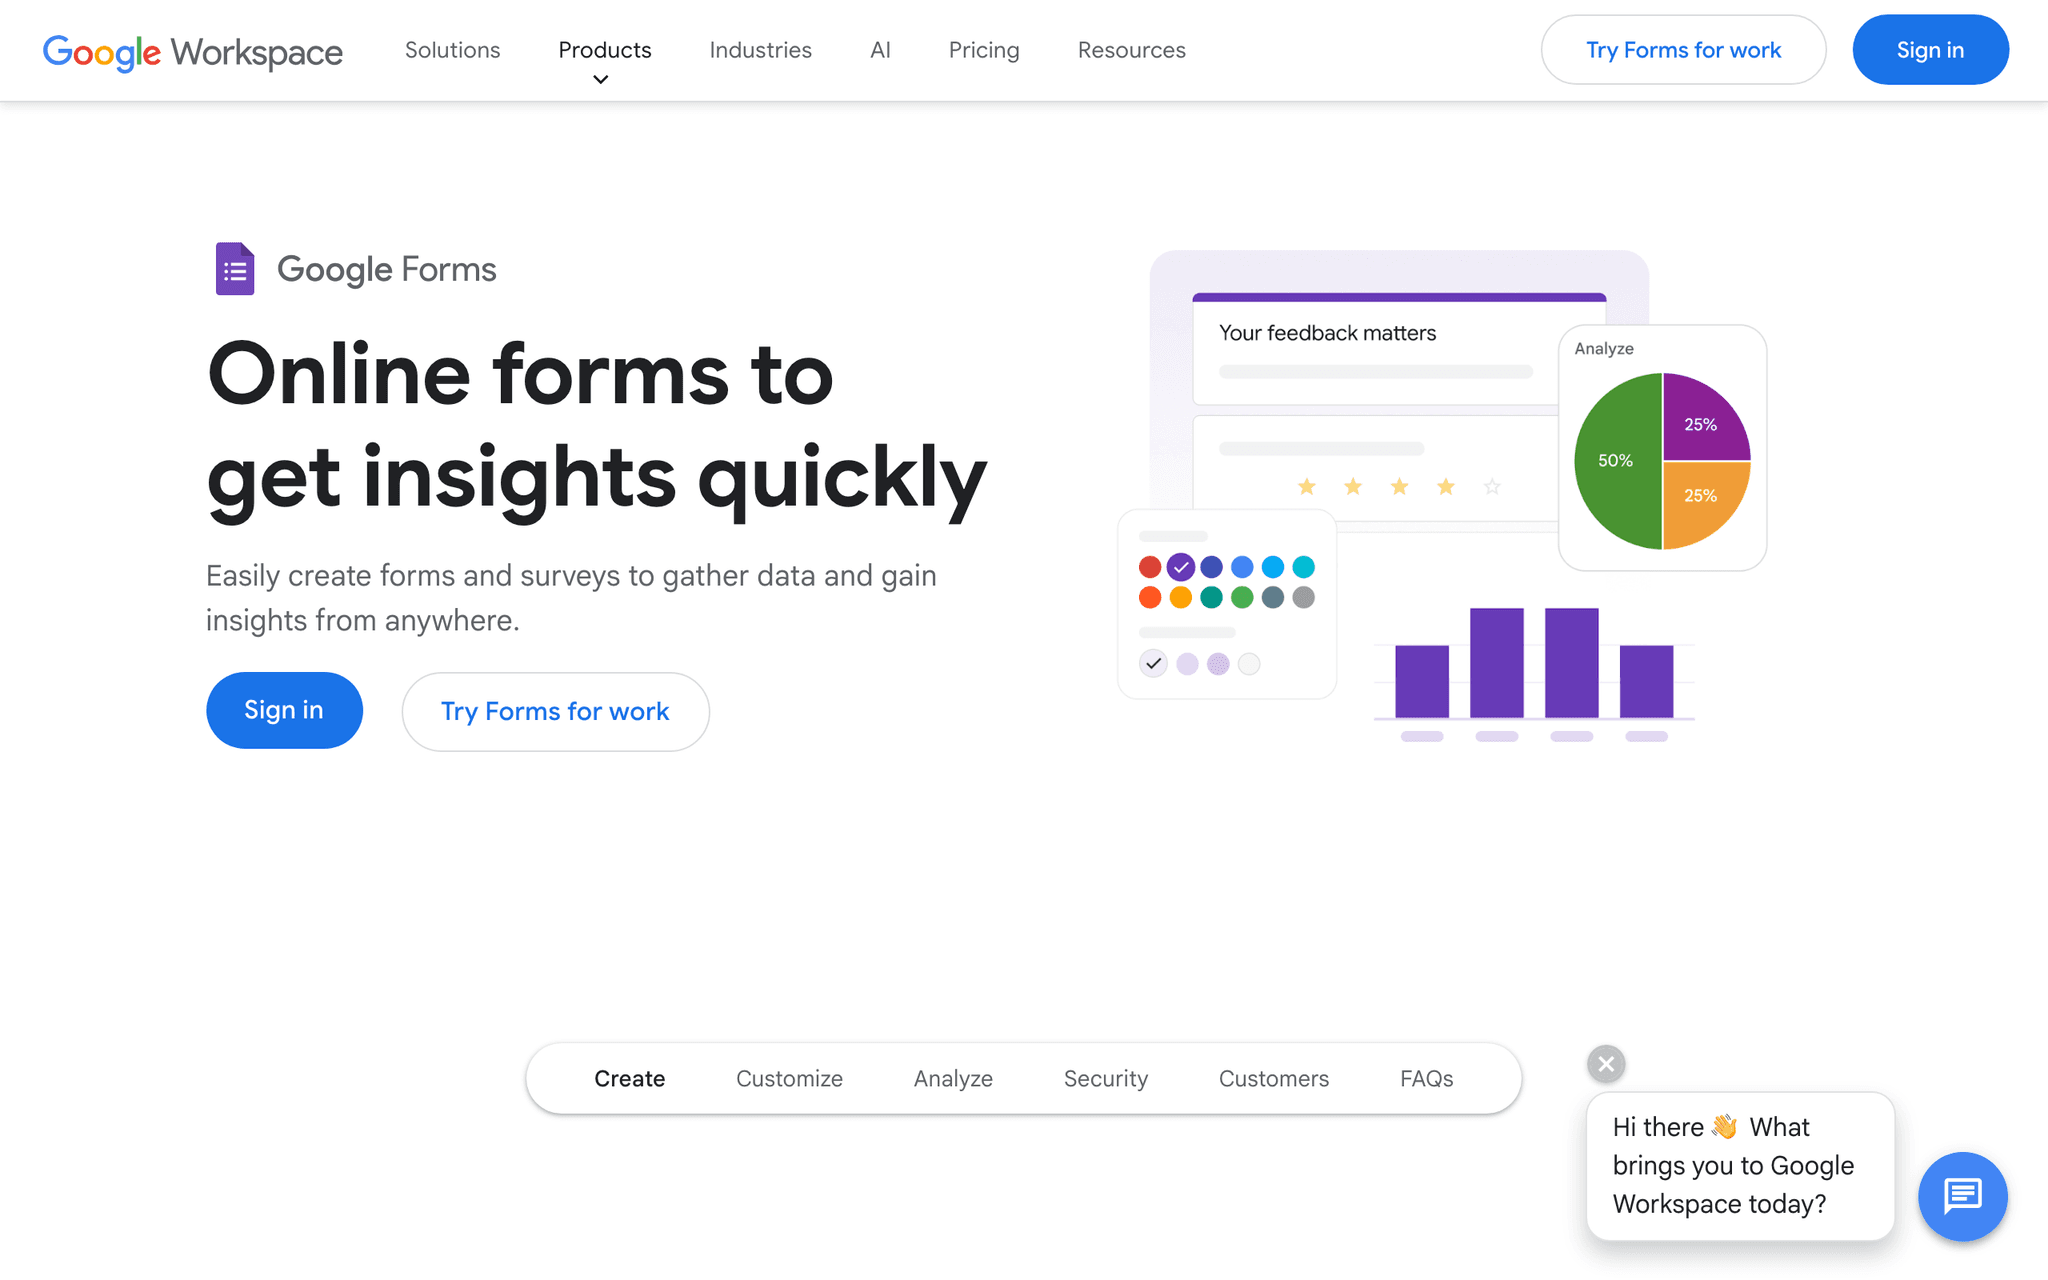Select the red color swatch in the theme picker
Image resolution: width=2048 pixels, height=1280 pixels.
(x=1149, y=566)
